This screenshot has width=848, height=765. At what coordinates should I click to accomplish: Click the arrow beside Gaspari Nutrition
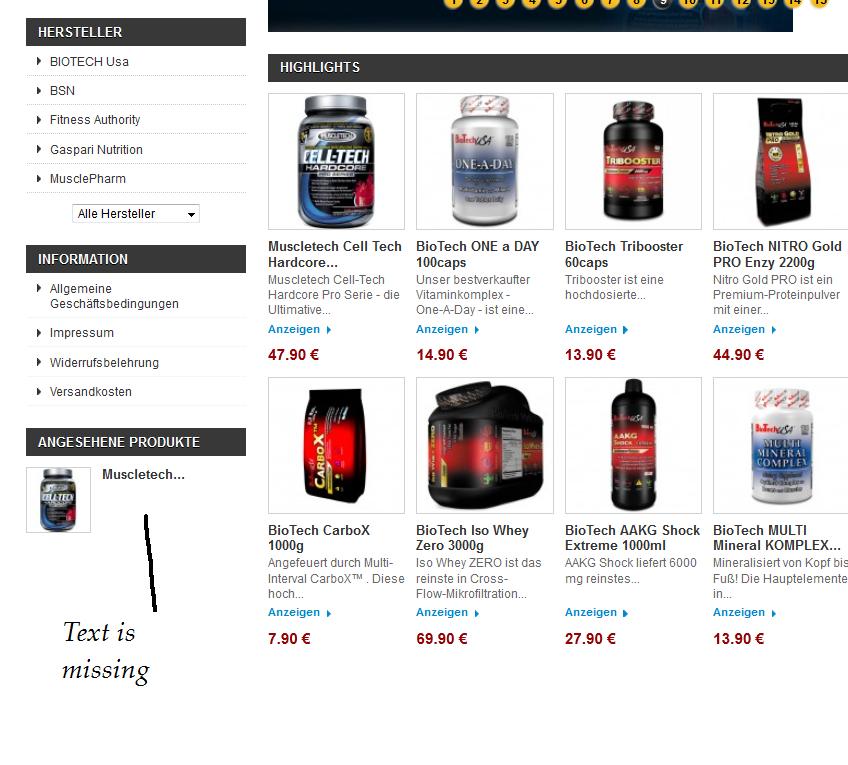38,149
